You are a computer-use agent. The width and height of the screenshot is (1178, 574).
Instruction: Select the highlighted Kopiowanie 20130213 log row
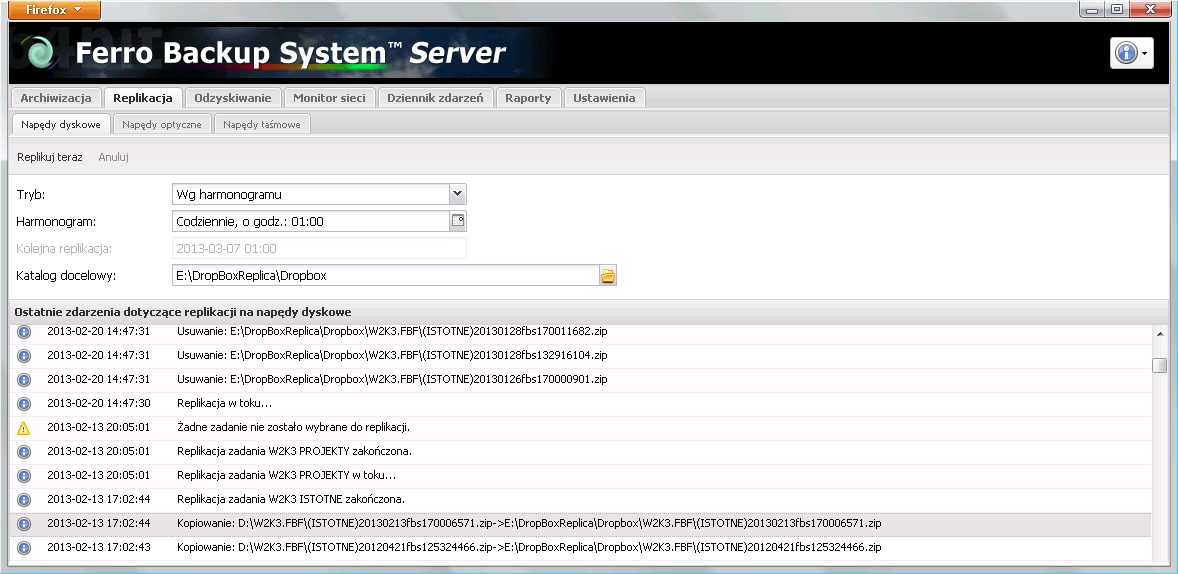(x=528, y=523)
